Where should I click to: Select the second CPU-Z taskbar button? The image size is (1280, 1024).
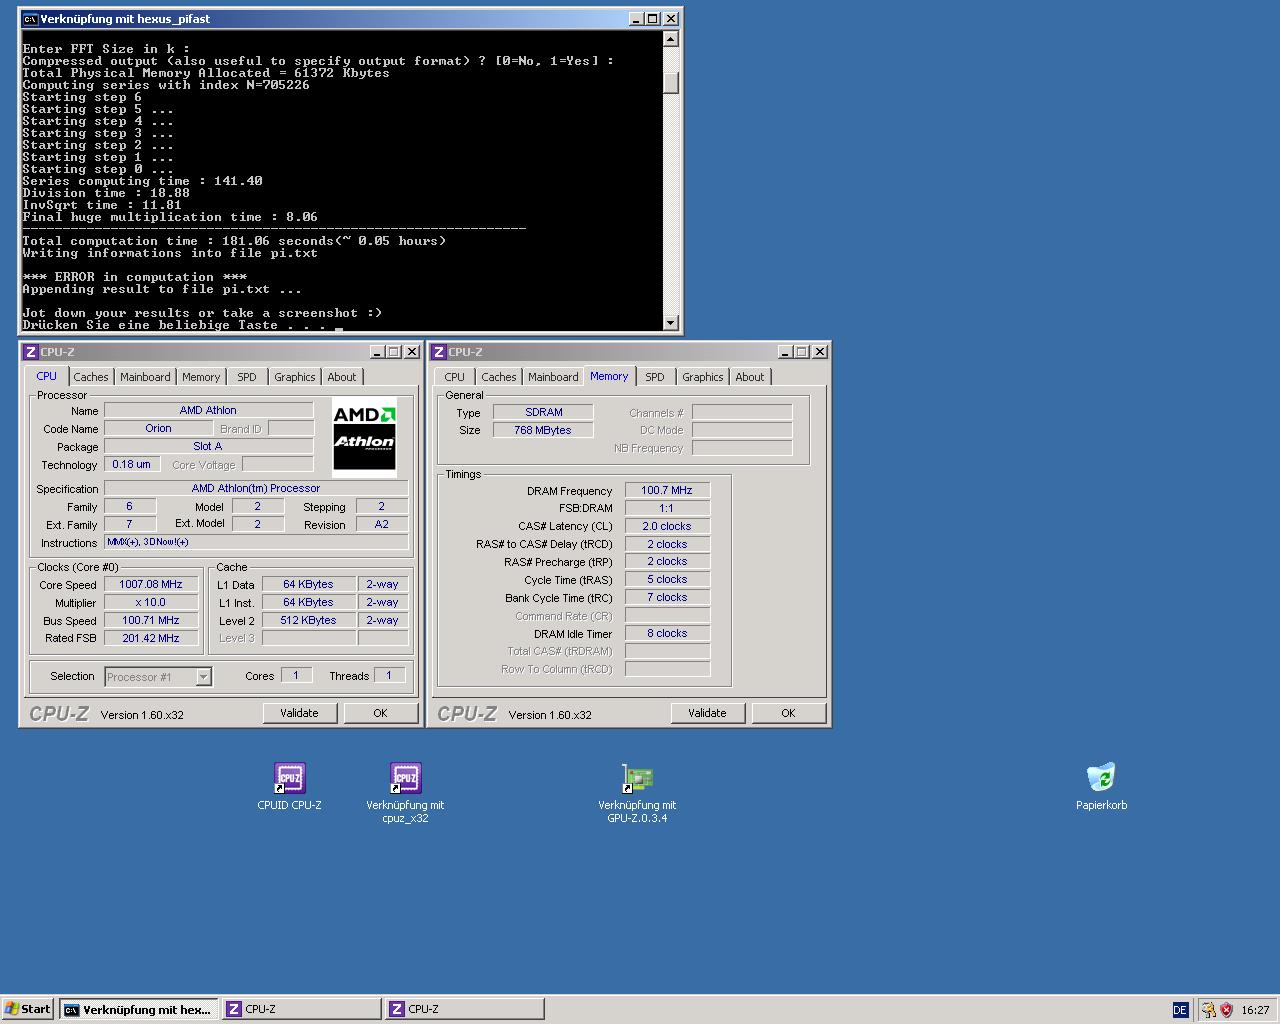465,1009
